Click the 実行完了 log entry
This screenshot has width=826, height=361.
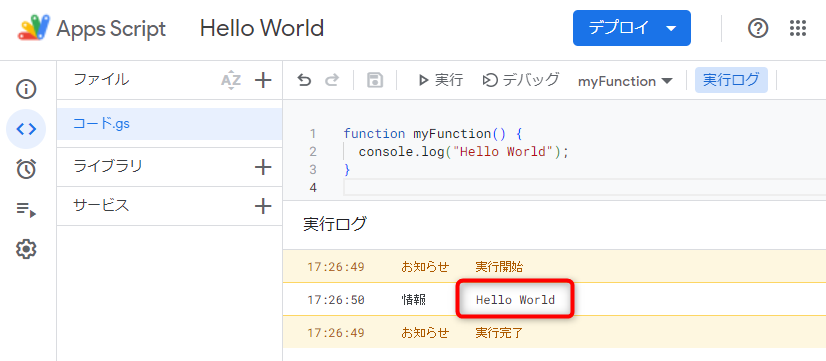pyautogui.click(x=499, y=333)
